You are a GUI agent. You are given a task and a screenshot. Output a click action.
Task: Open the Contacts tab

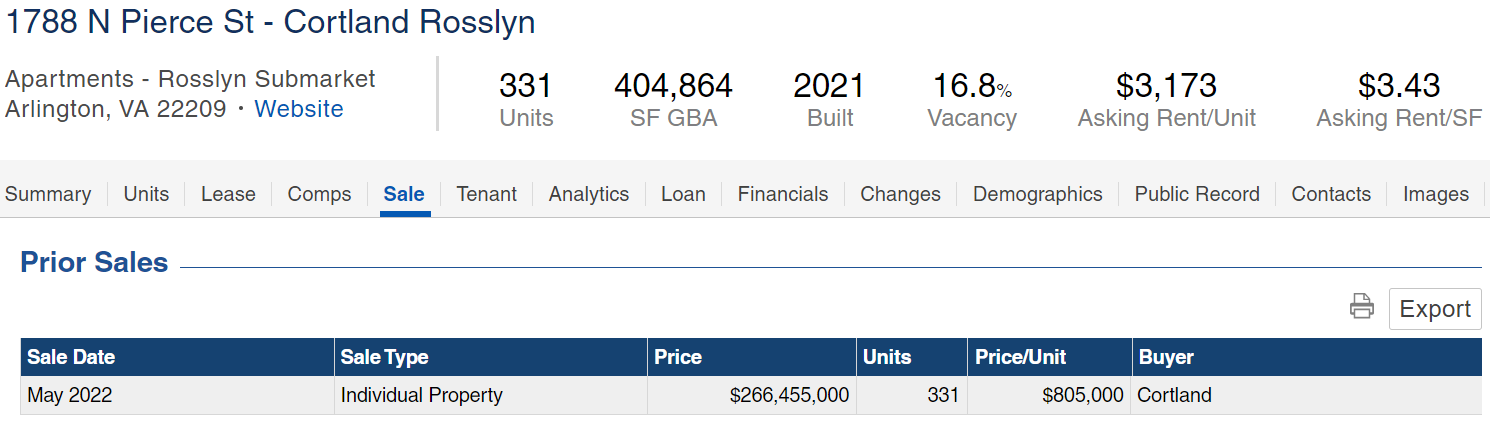click(1331, 194)
